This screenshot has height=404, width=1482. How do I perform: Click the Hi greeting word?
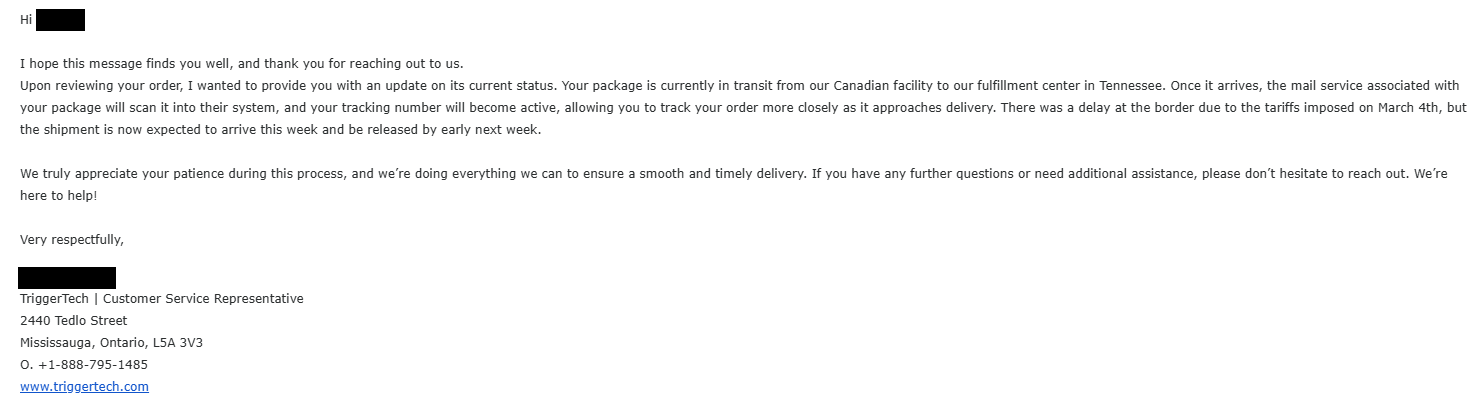point(26,20)
